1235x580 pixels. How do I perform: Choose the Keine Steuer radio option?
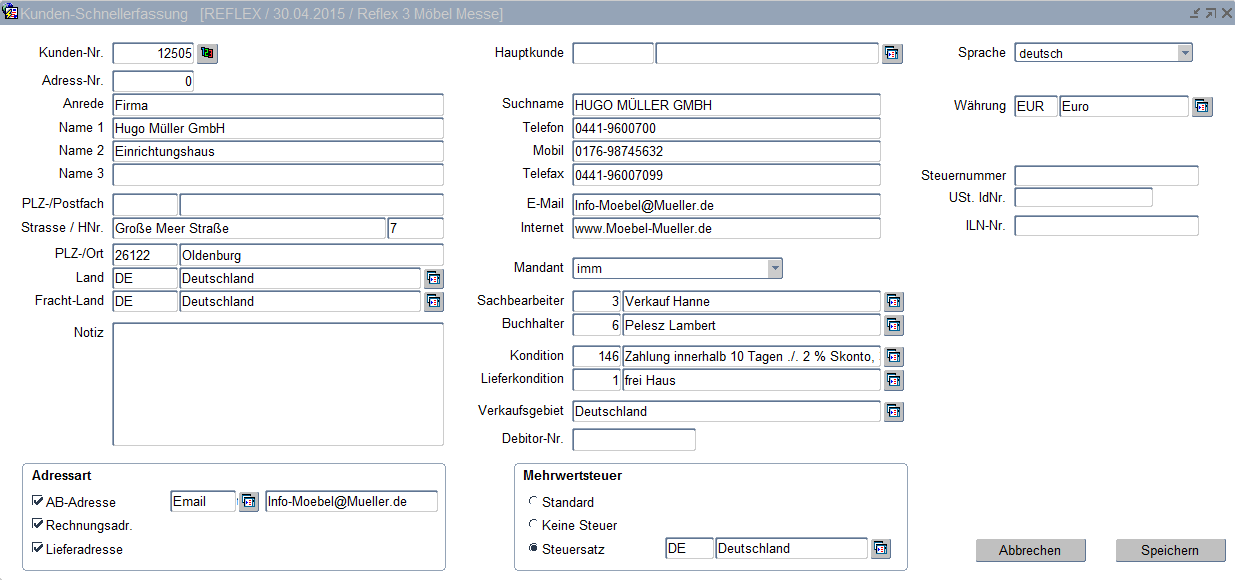[533, 525]
